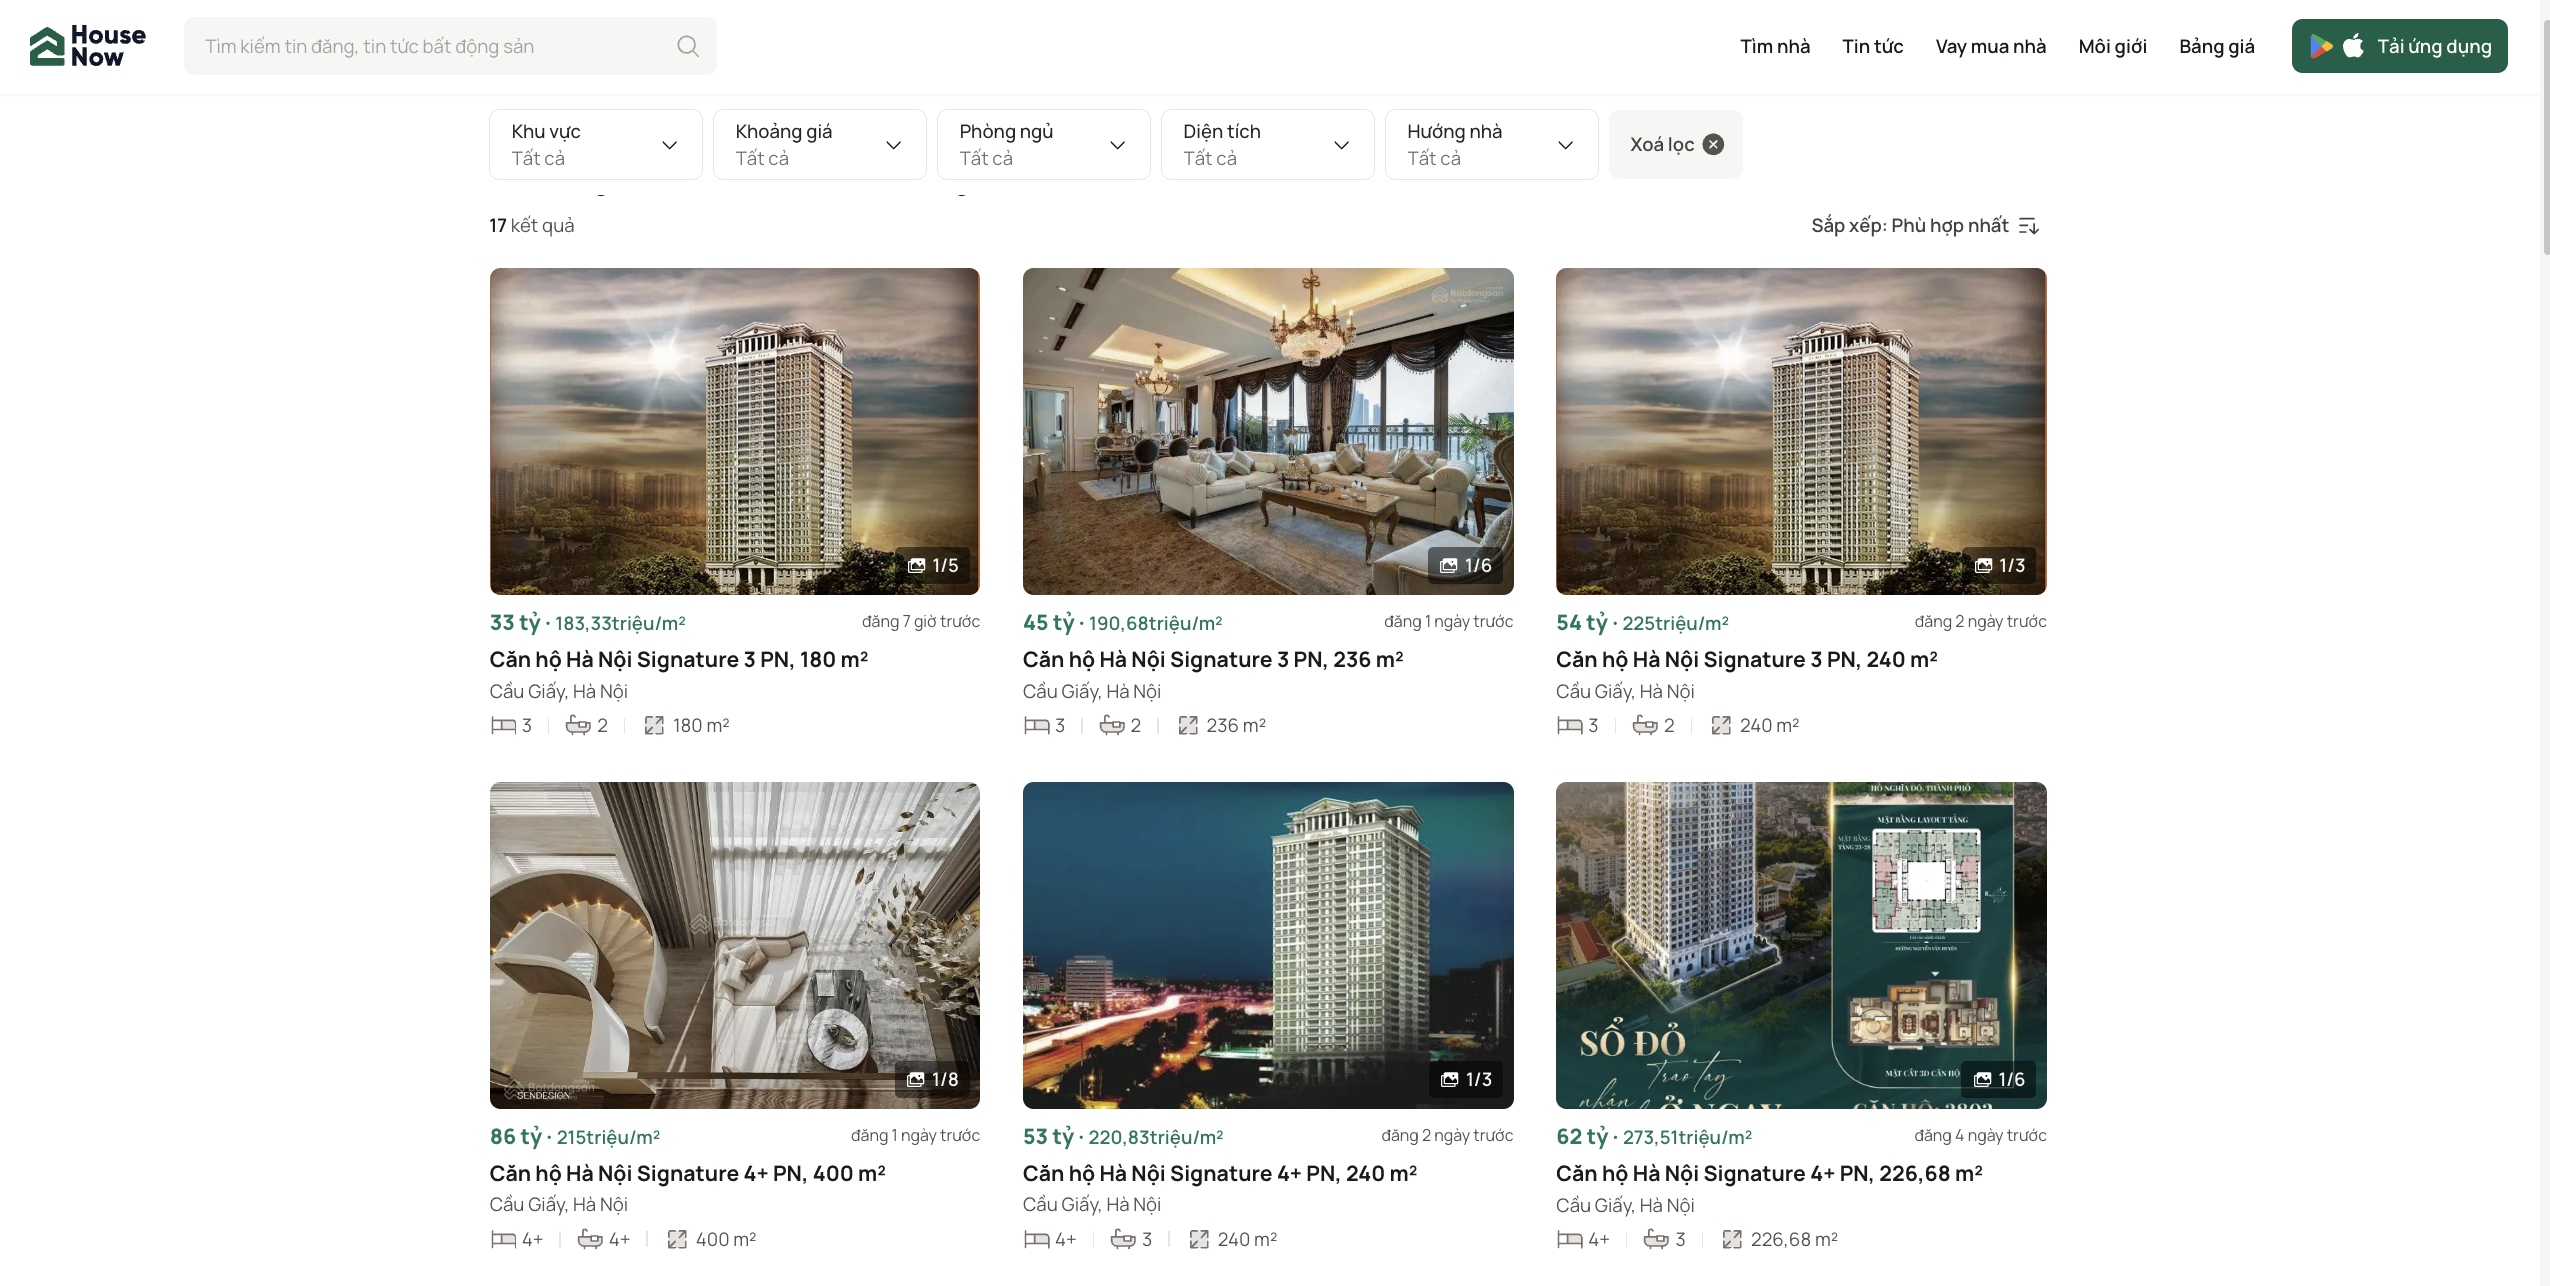Click the Tải ứng dụng button
The width and height of the screenshot is (2550, 1286).
coord(2399,46)
